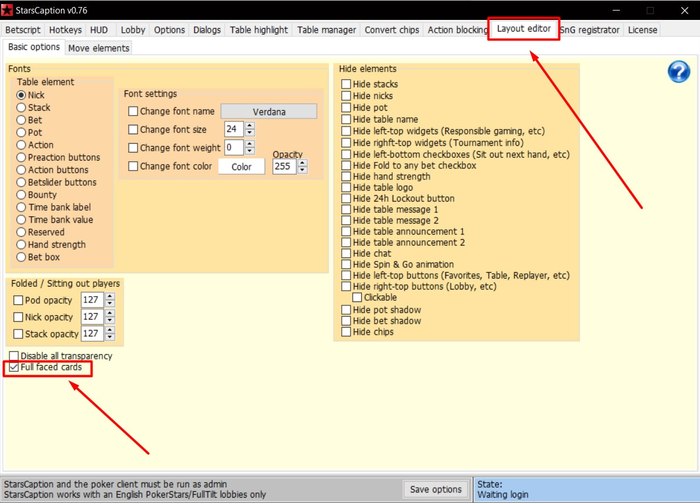The height and width of the screenshot is (503, 700).
Task: Enable the Hide chips checkbox
Action: tap(346, 332)
